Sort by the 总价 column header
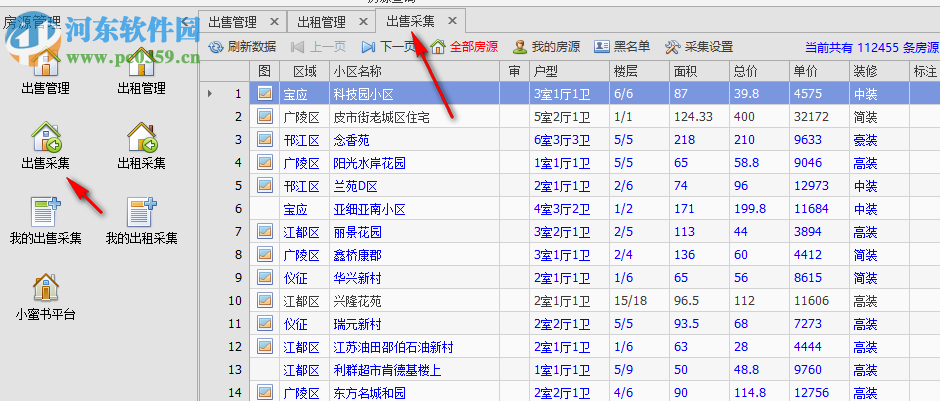 (x=760, y=72)
